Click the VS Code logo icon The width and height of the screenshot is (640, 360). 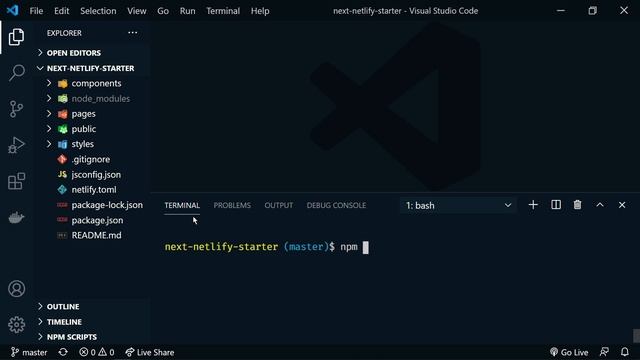pos(13,10)
